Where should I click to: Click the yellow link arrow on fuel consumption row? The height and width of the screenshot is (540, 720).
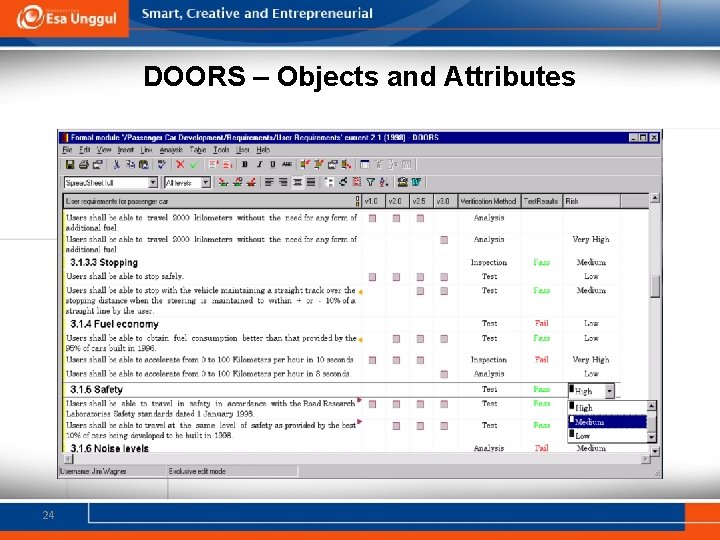pos(360,340)
